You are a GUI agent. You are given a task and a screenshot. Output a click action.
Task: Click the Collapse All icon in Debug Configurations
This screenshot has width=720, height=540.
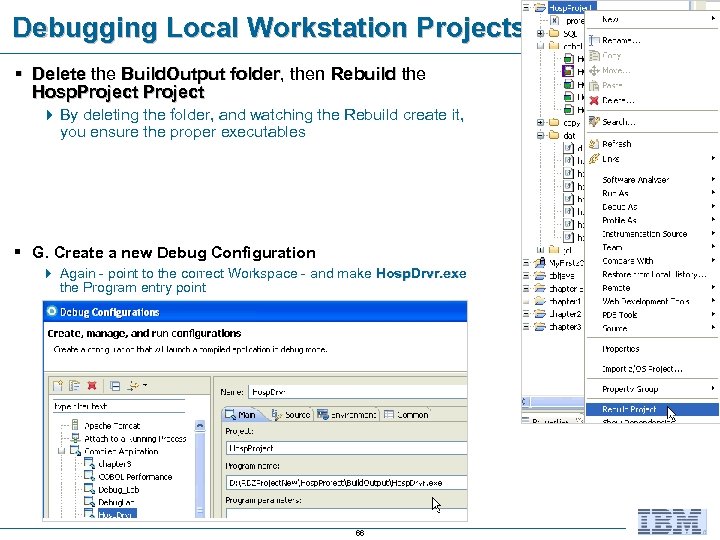[115, 386]
